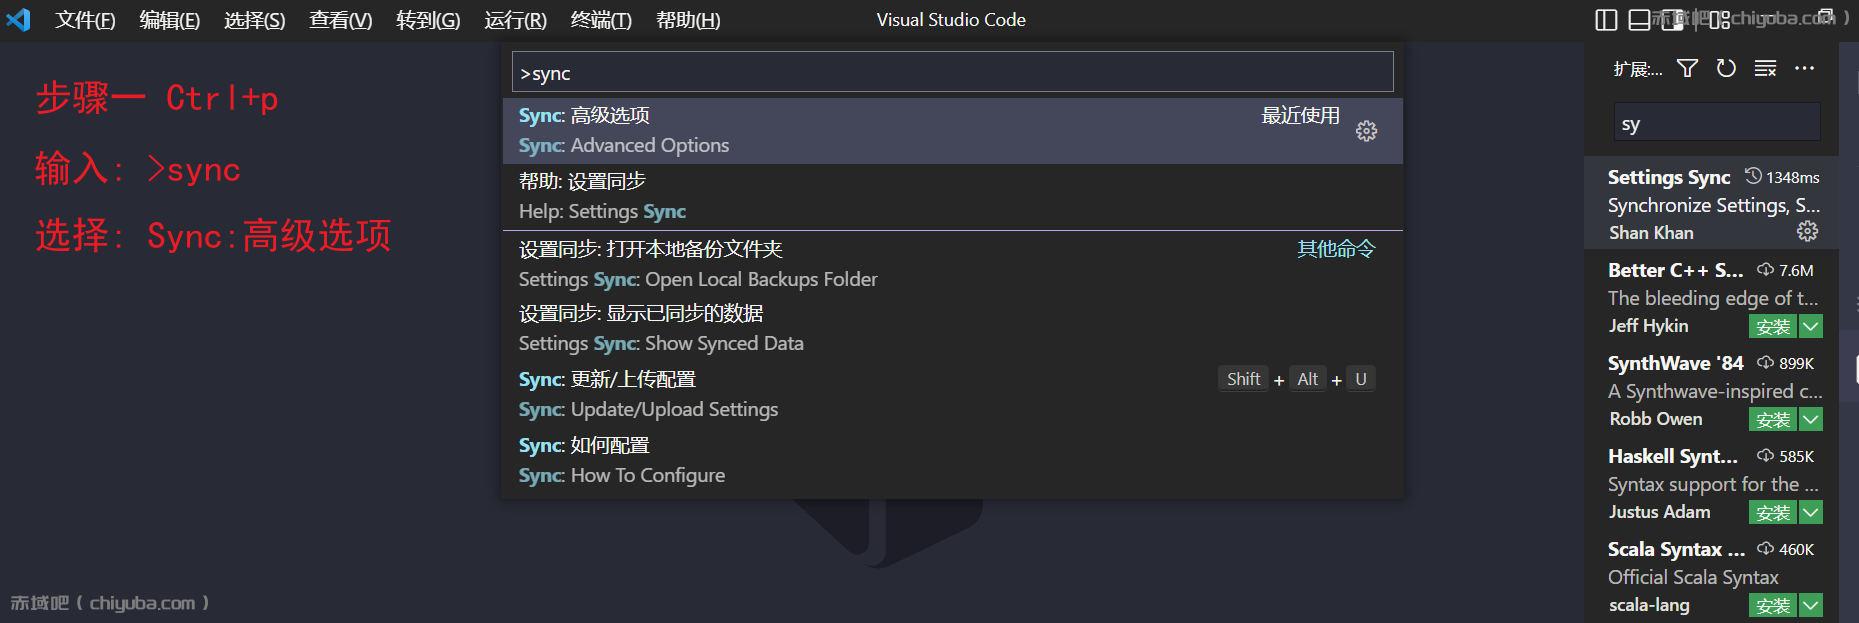Viewport: 1859px width, 623px height.
Task: Install Better C++ Syntax extension
Action: click(x=1773, y=326)
